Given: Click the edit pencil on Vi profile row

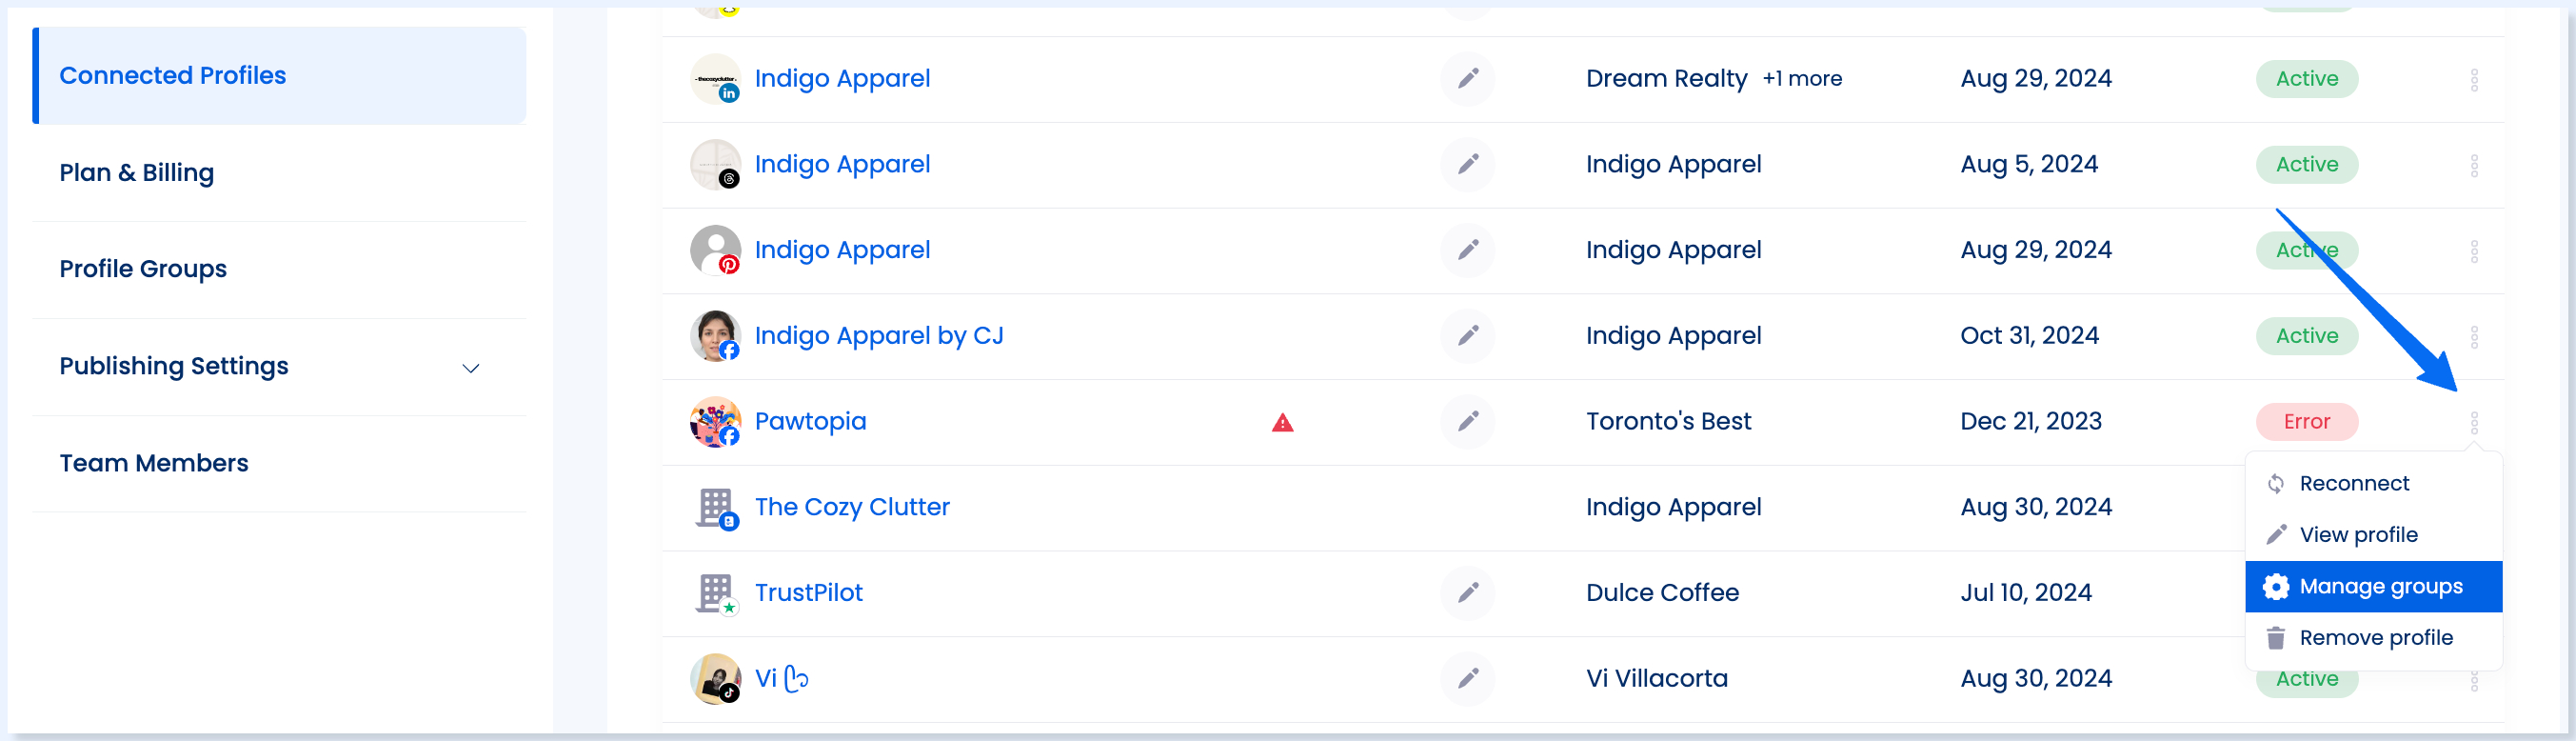Looking at the screenshot, I should (x=1467, y=679).
